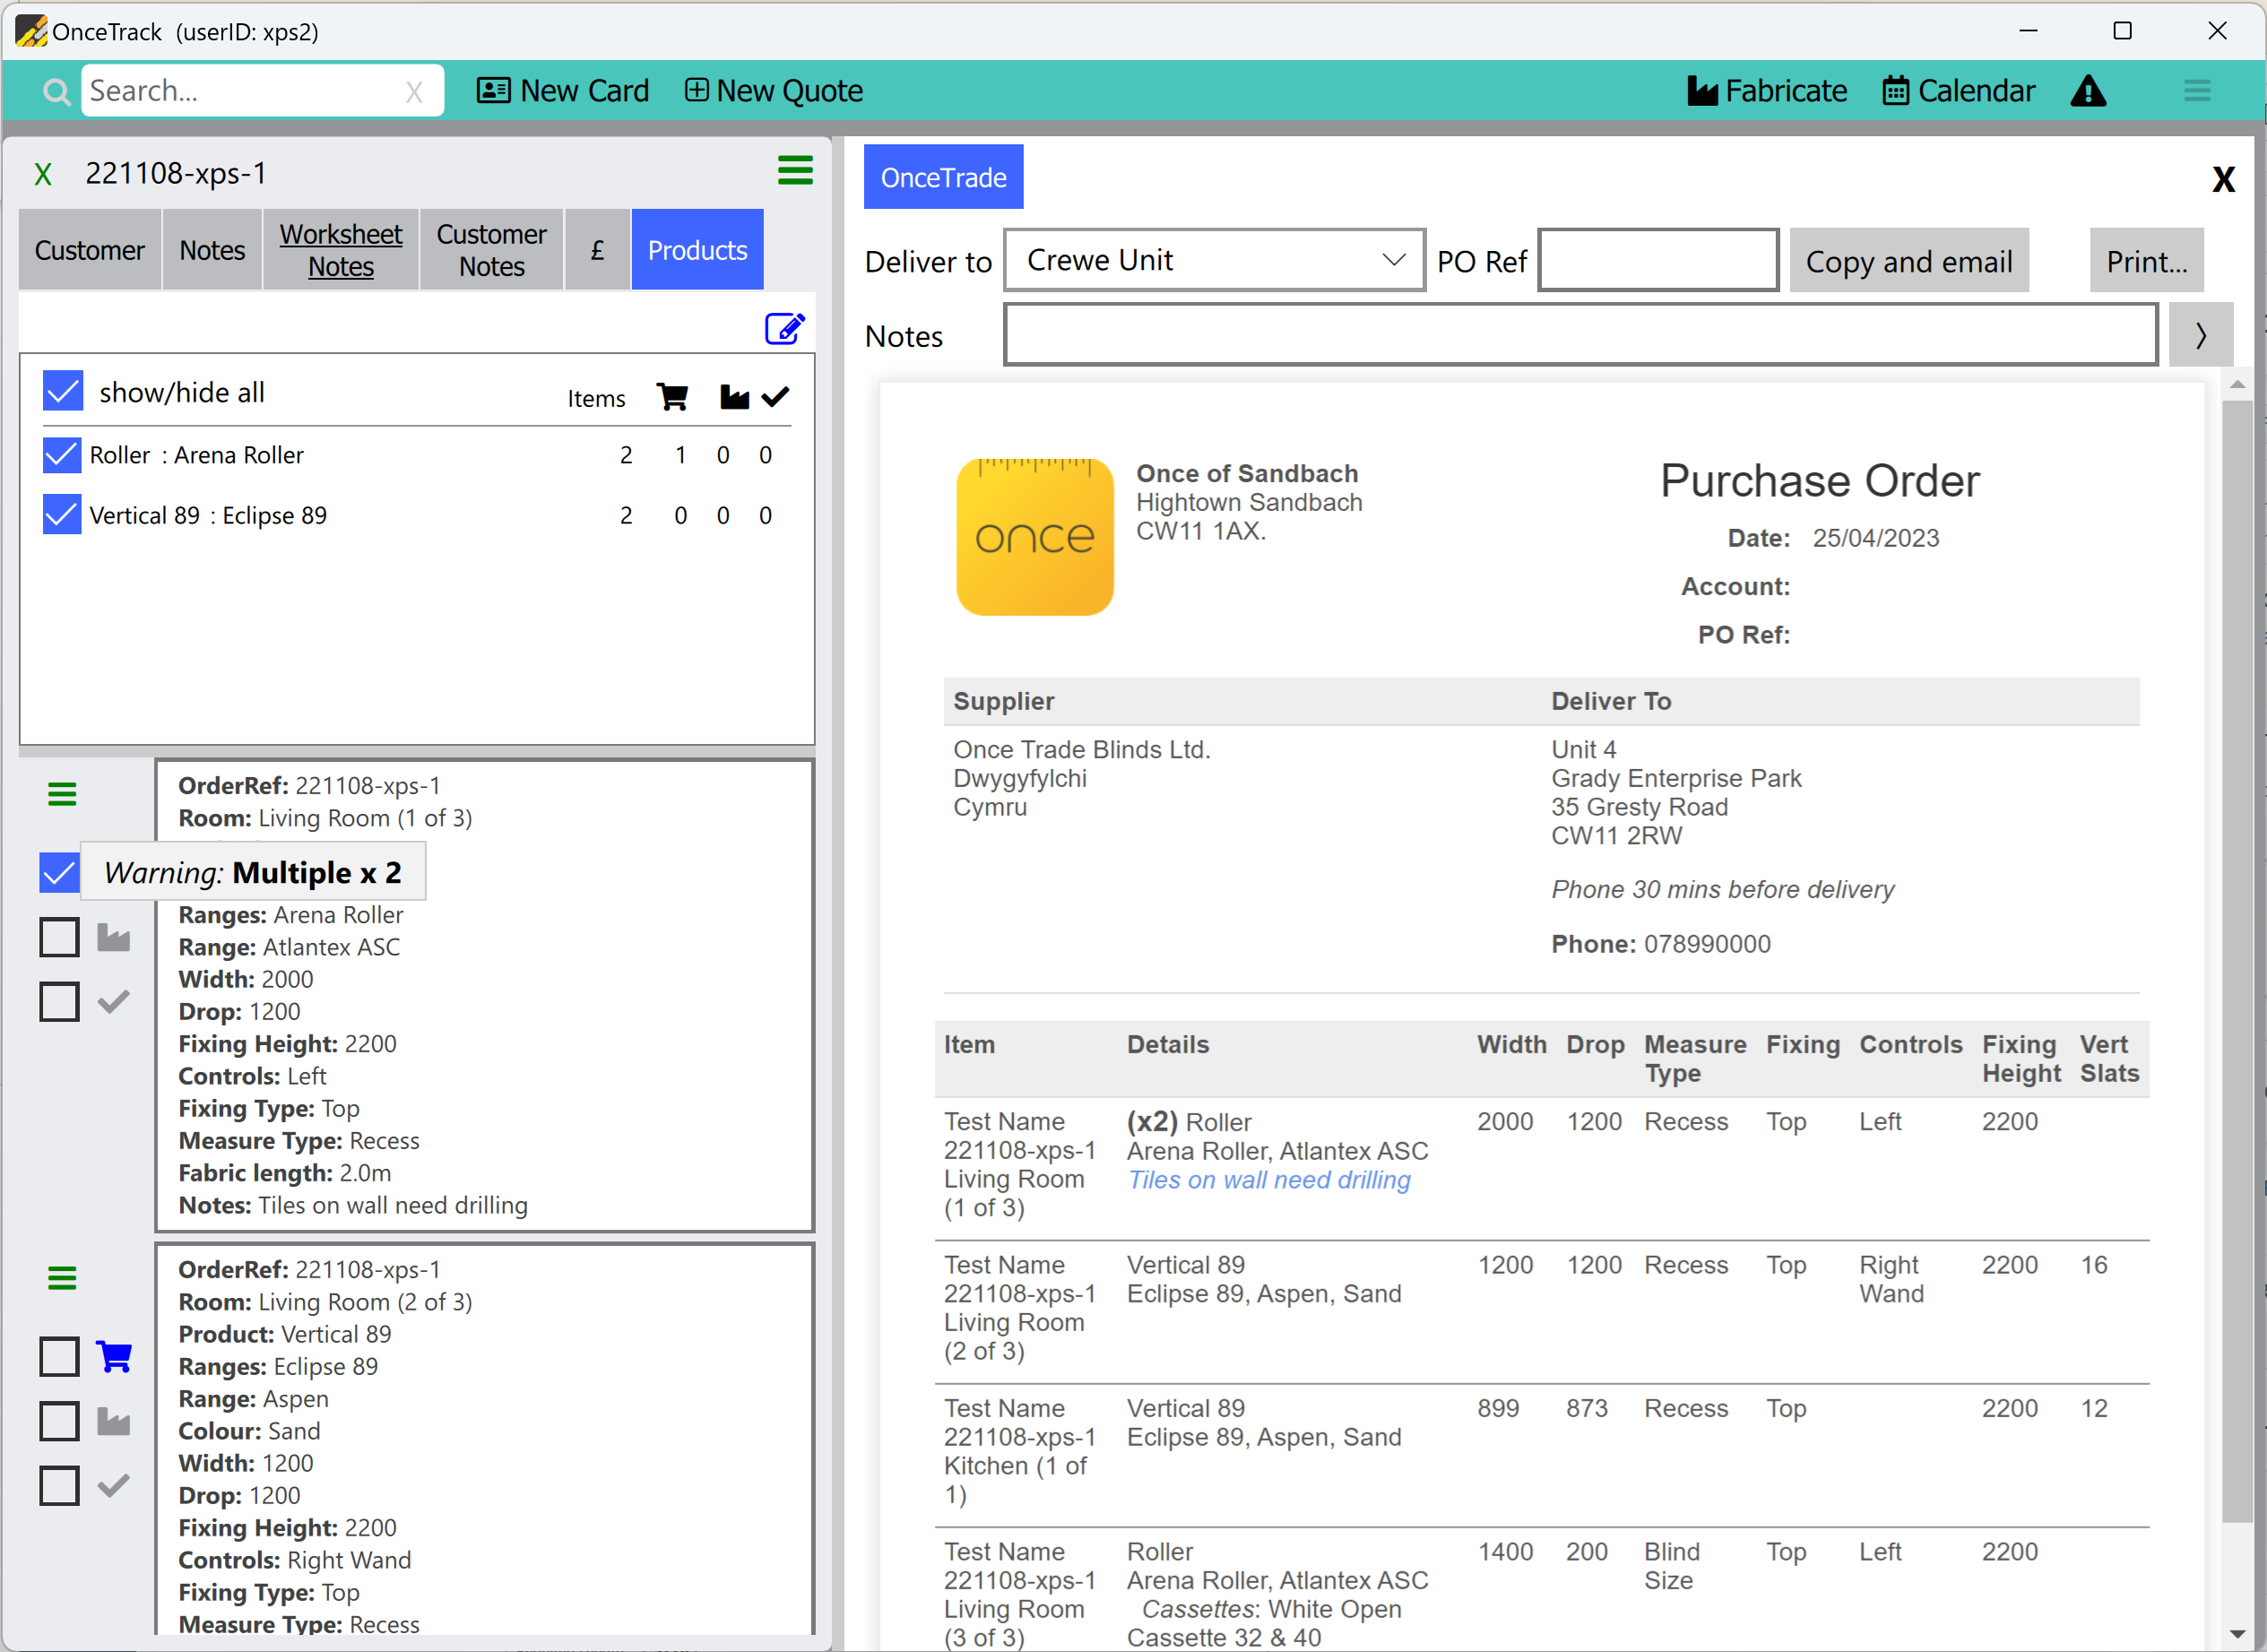Open the Deliver to Crewe Unit dropdown
Viewport: 2267px width, 1652px height.
(x=1214, y=260)
